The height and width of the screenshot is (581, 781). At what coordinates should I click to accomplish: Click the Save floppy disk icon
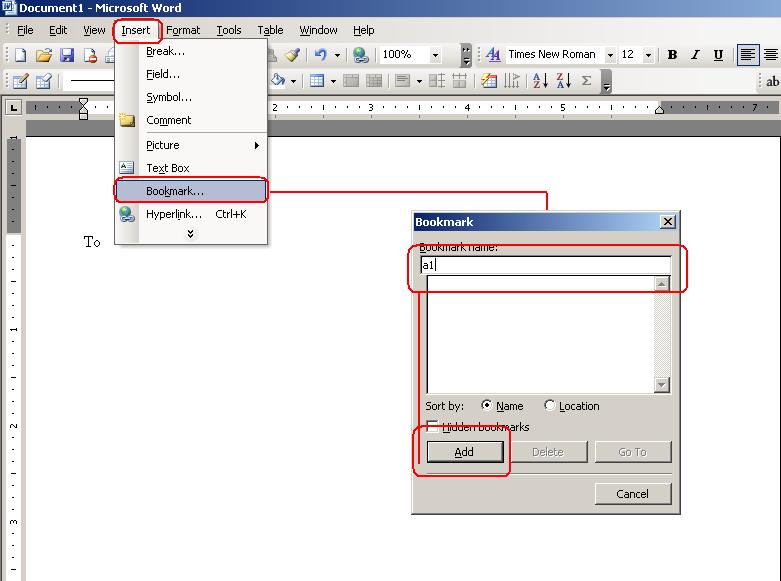(x=67, y=55)
